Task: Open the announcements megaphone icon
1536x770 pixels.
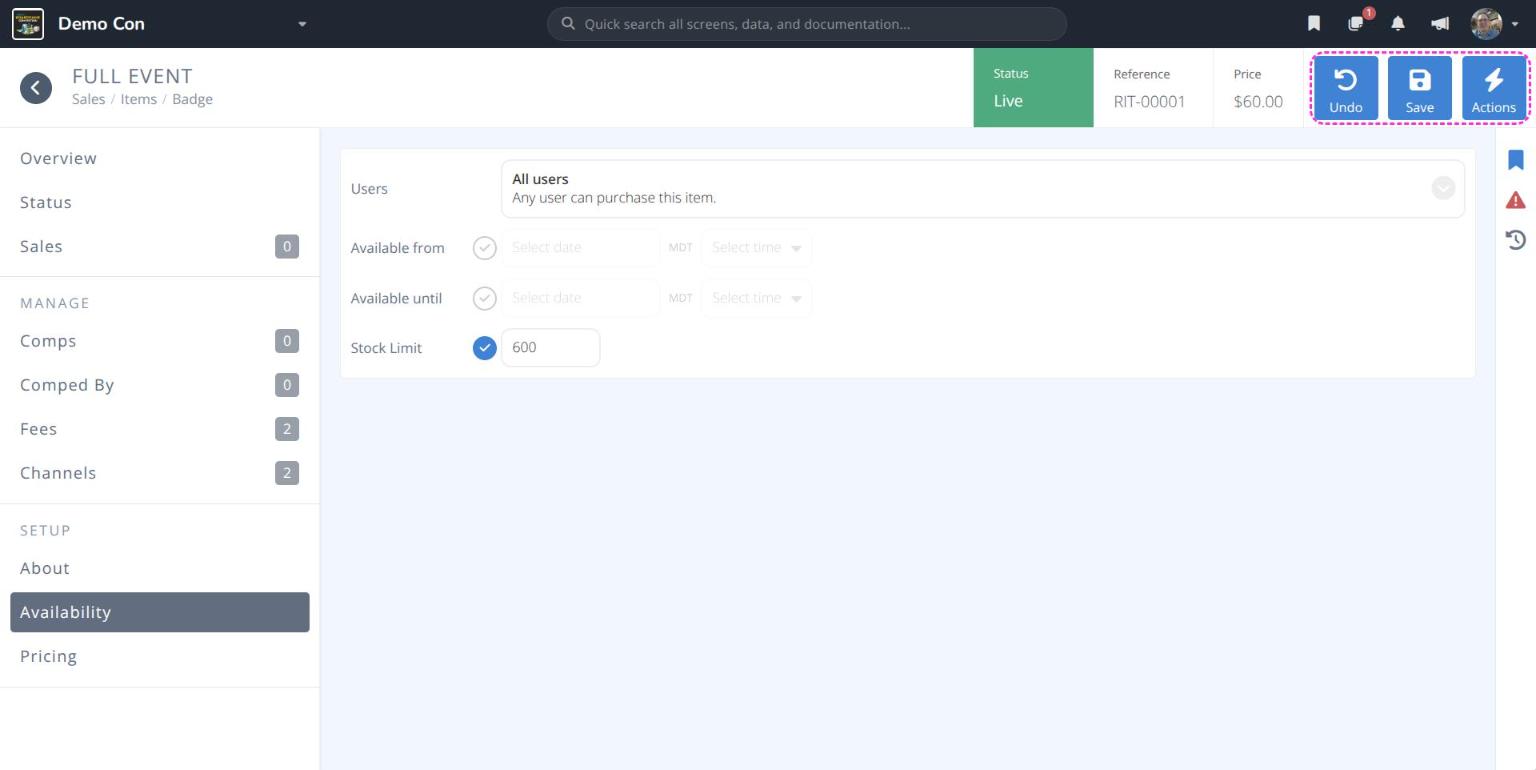Action: click(1440, 24)
